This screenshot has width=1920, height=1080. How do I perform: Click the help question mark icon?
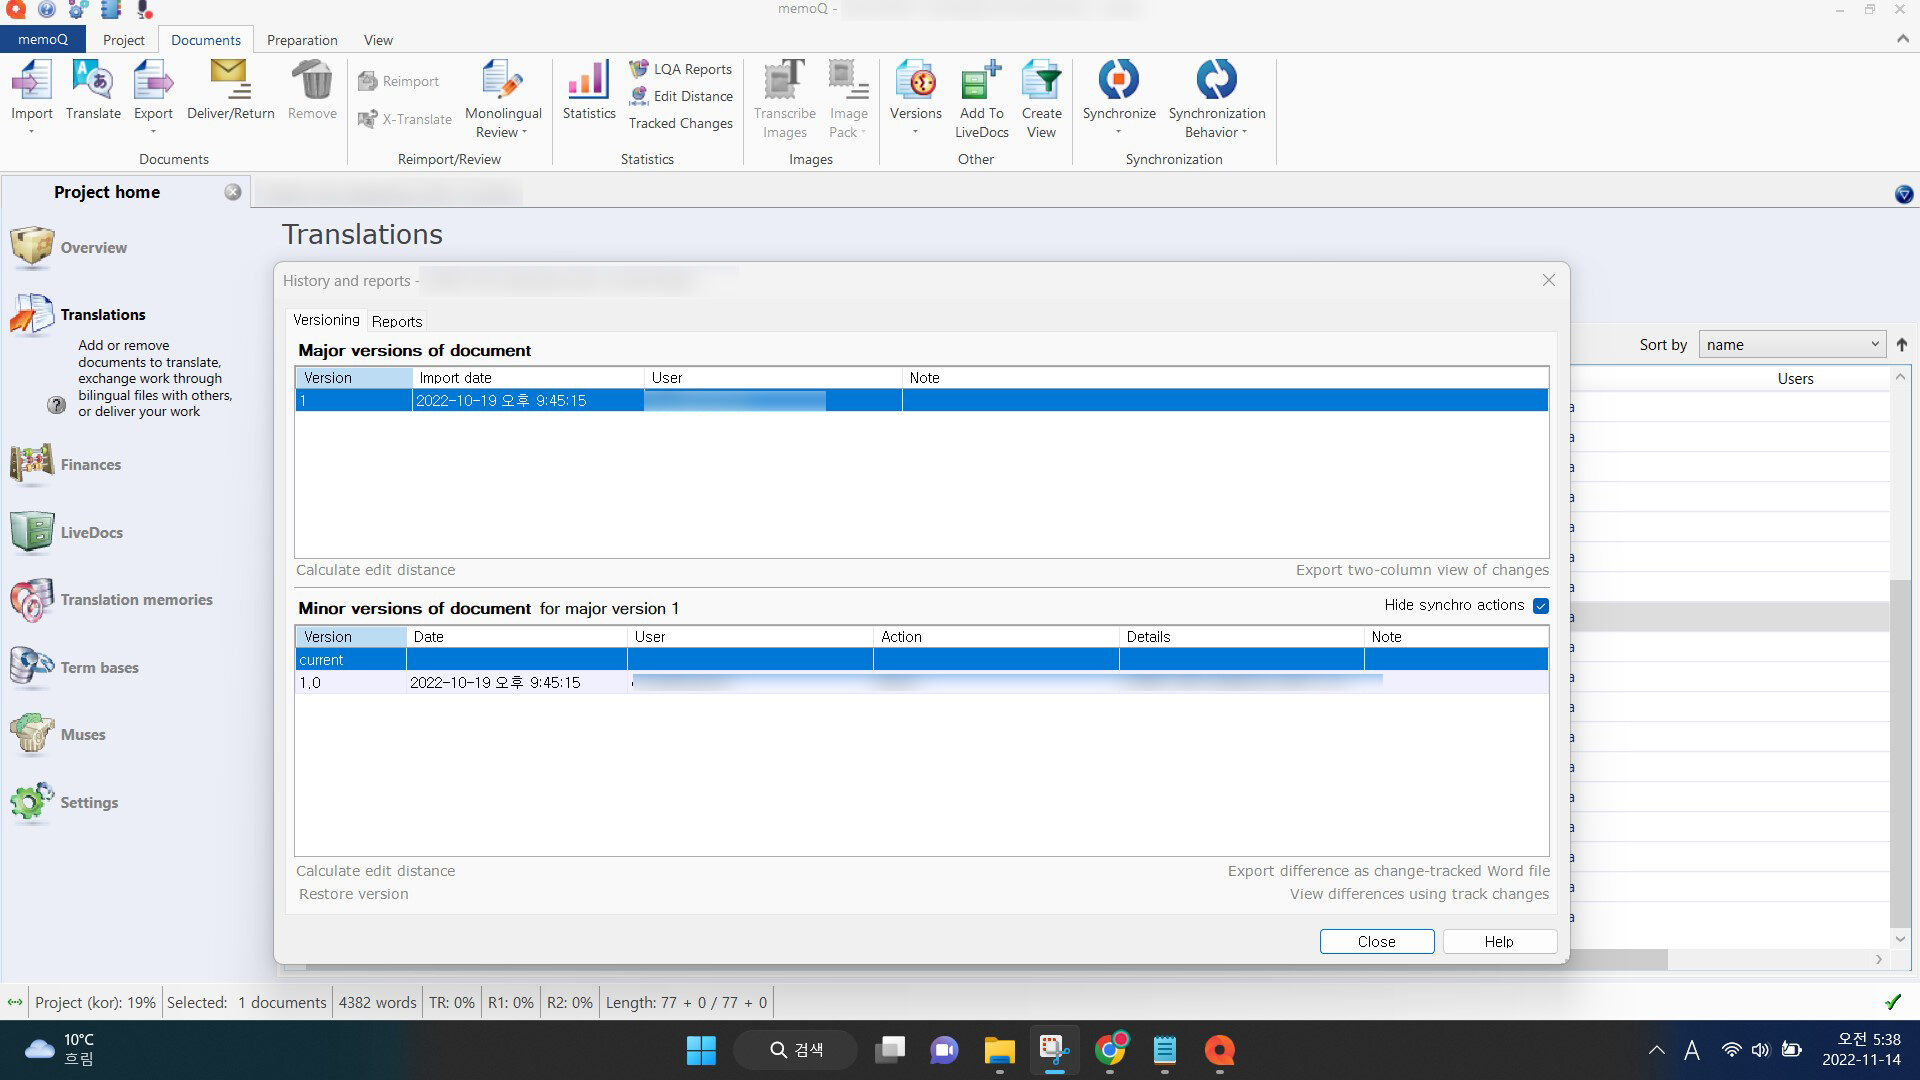[x=57, y=405]
